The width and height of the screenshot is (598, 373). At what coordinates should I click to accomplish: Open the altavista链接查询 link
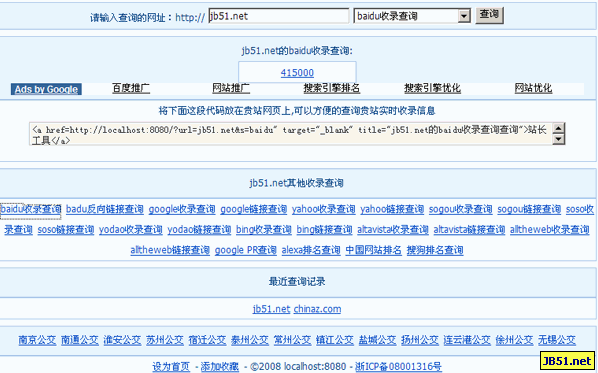pos(469,230)
